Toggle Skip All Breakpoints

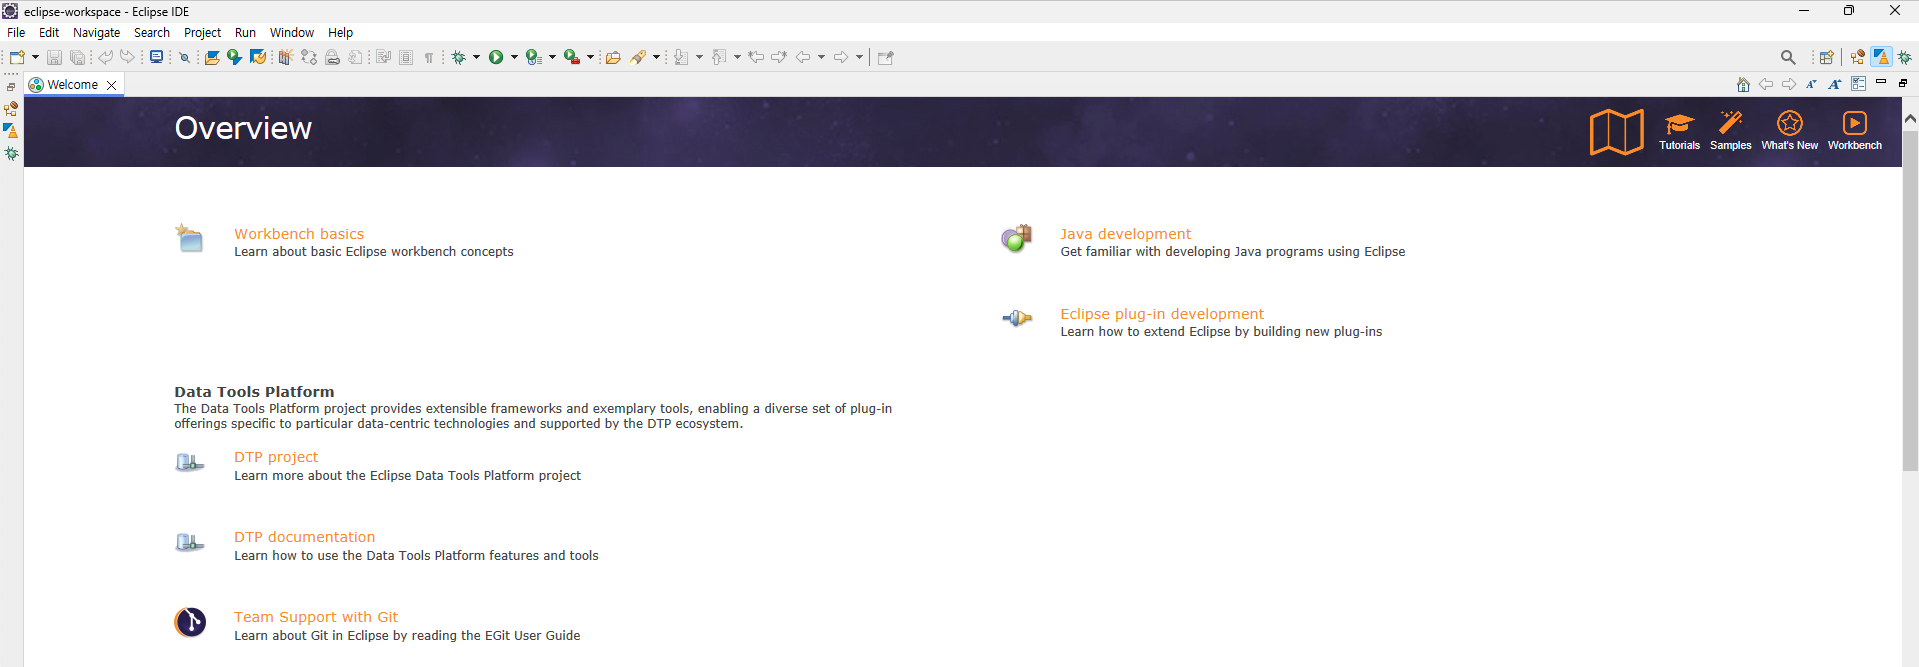tap(185, 57)
